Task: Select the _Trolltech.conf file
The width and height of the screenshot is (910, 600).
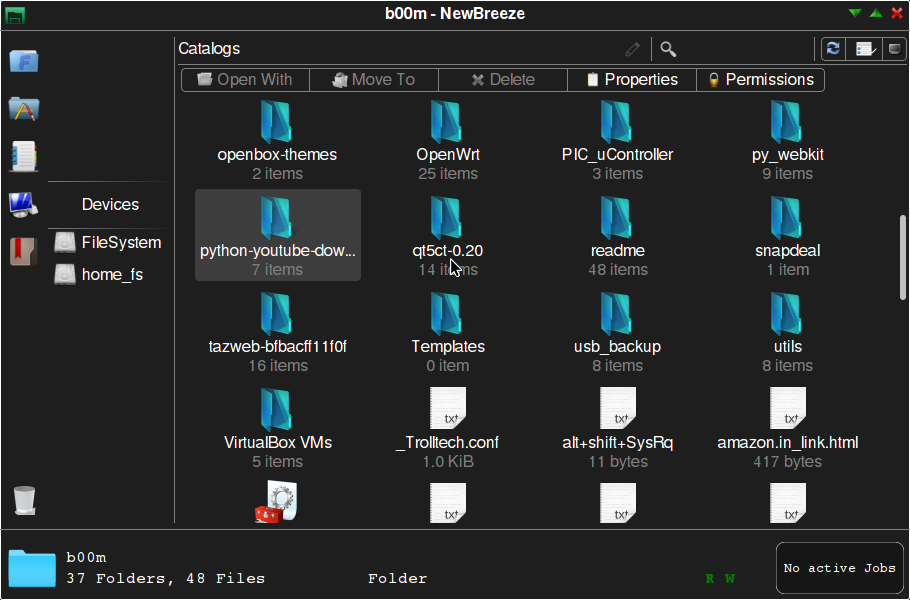Action: 448,427
